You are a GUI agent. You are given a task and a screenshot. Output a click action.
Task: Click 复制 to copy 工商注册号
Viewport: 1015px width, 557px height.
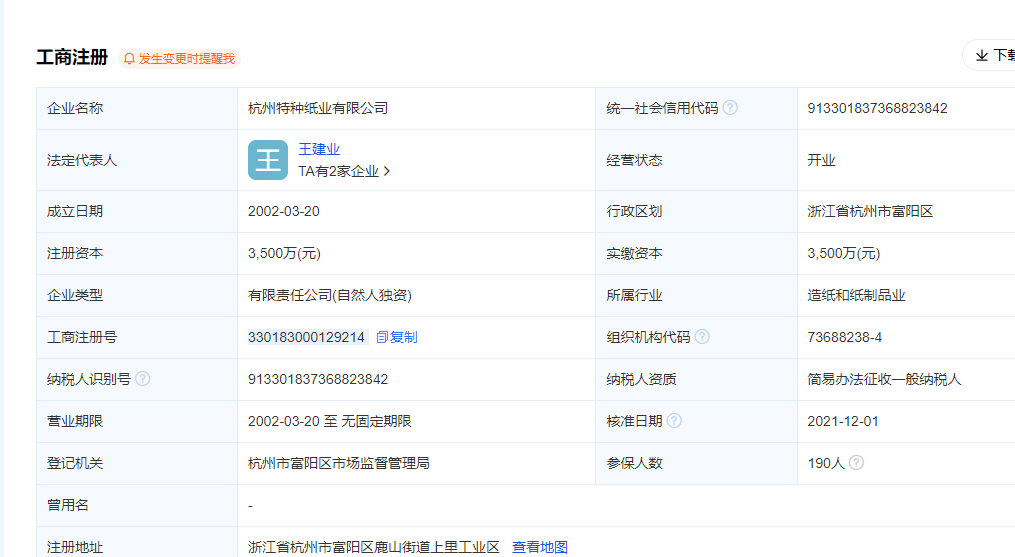[403, 337]
